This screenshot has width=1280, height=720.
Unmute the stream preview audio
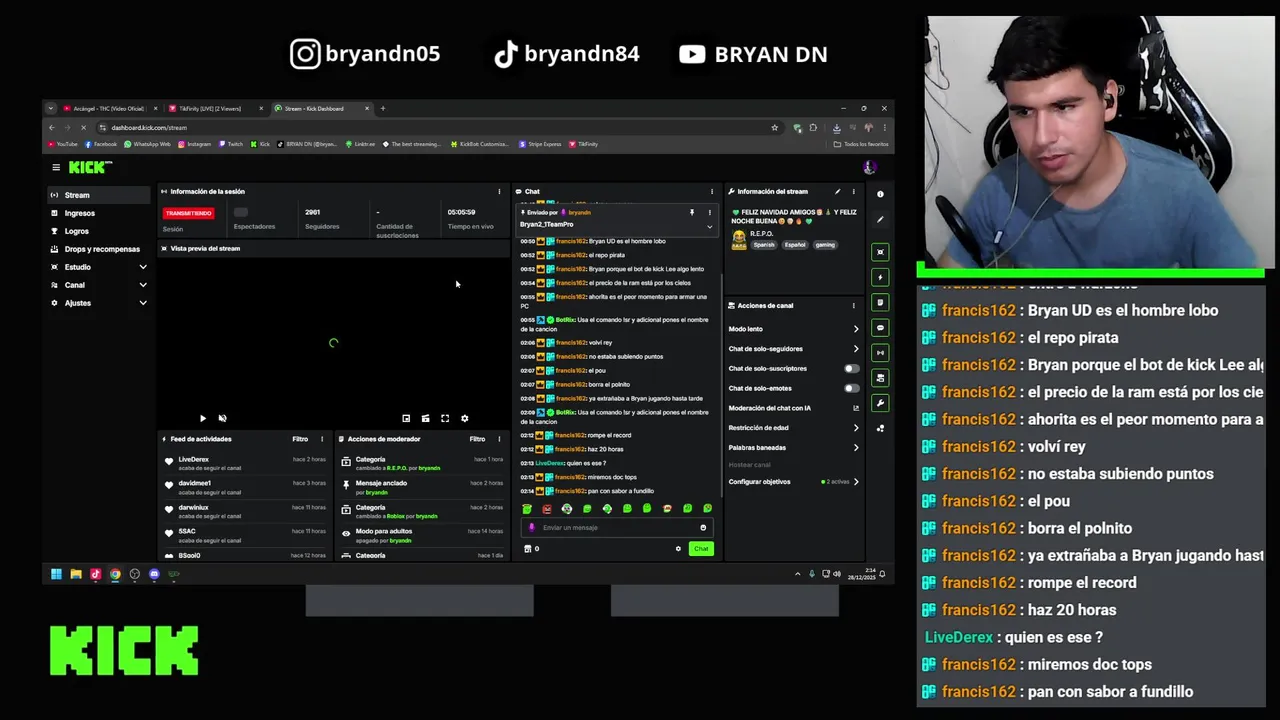coord(222,418)
